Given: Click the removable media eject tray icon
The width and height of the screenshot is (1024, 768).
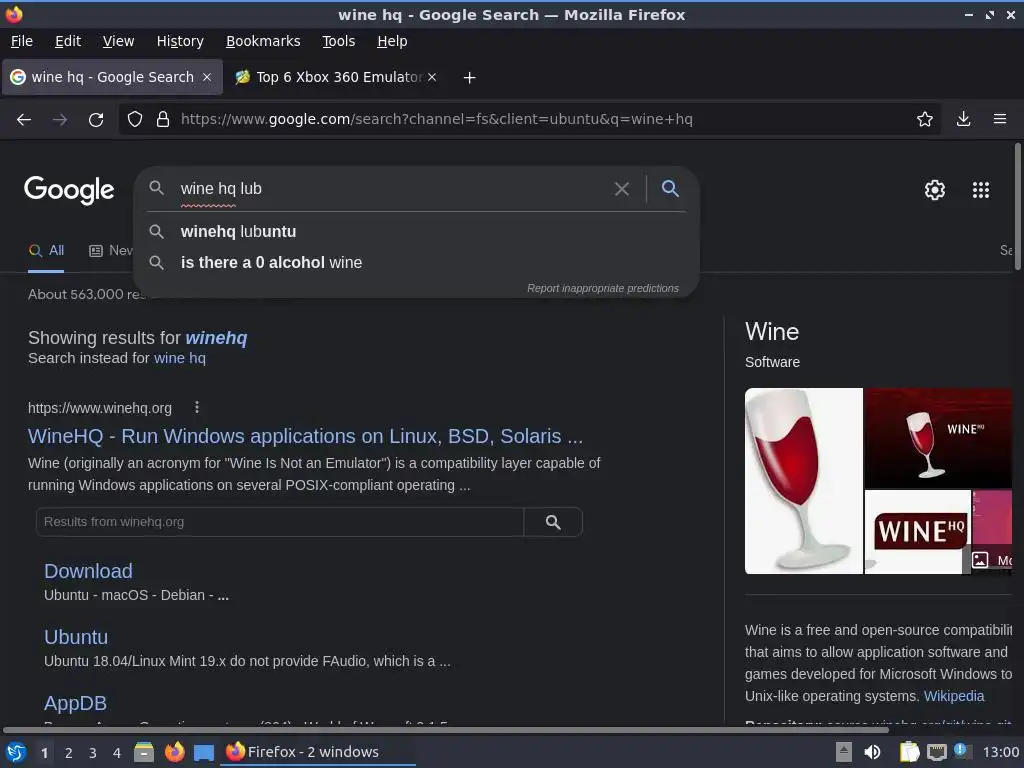Looking at the screenshot, I should (844, 752).
